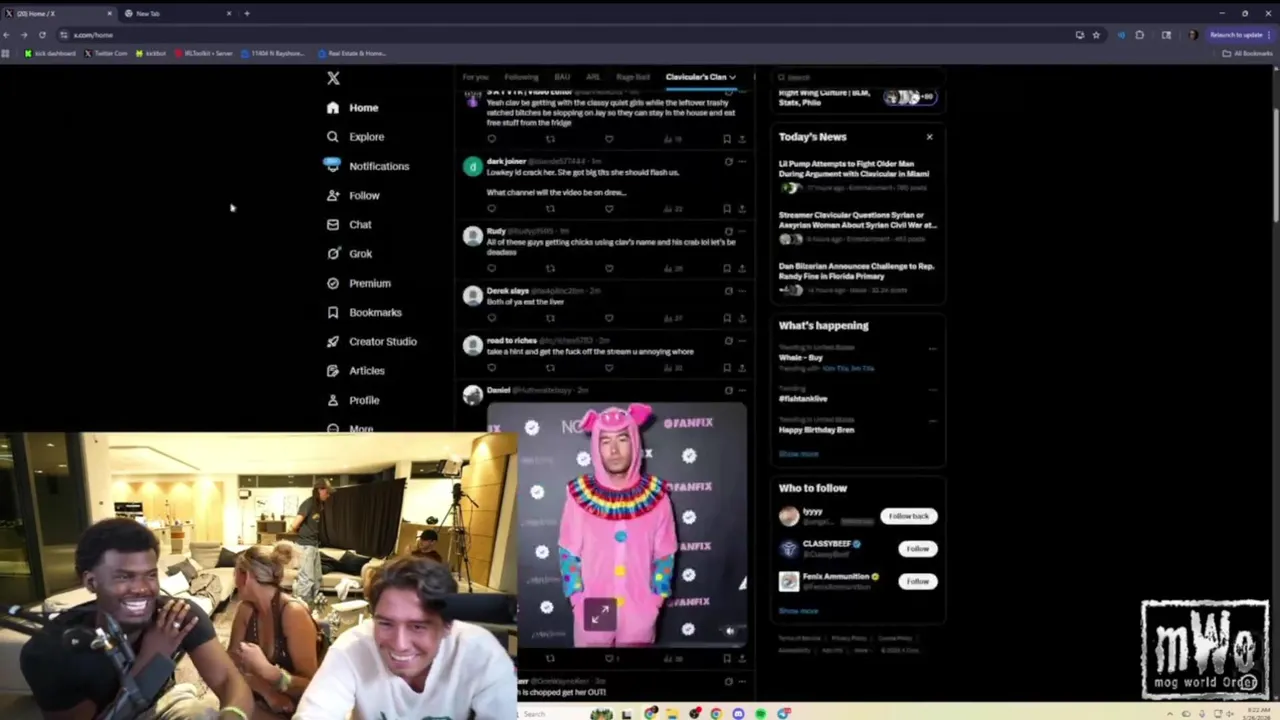Open more options for Whale - Buy trend
This screenshot has width=1280, height=720.
coord(932,349)
